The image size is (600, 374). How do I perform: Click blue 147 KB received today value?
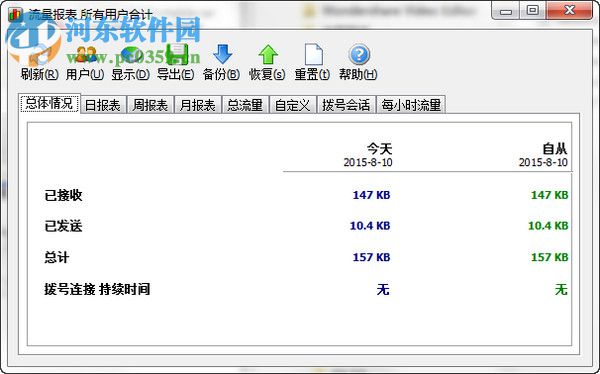(372, 195)
